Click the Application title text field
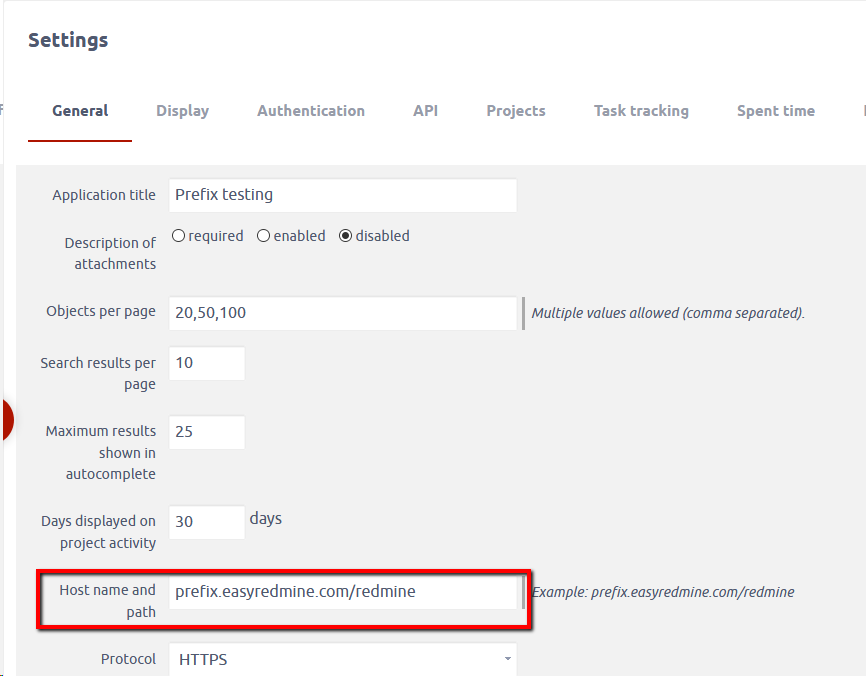Viewport: 866px width, 676px height. pyautogui.click(x=343, y=195)
